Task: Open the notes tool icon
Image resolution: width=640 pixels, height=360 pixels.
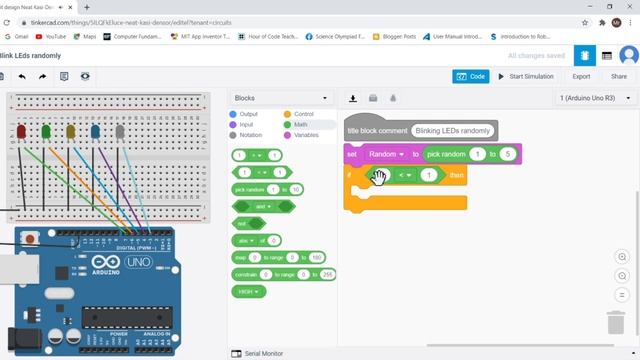Action: 64,76
